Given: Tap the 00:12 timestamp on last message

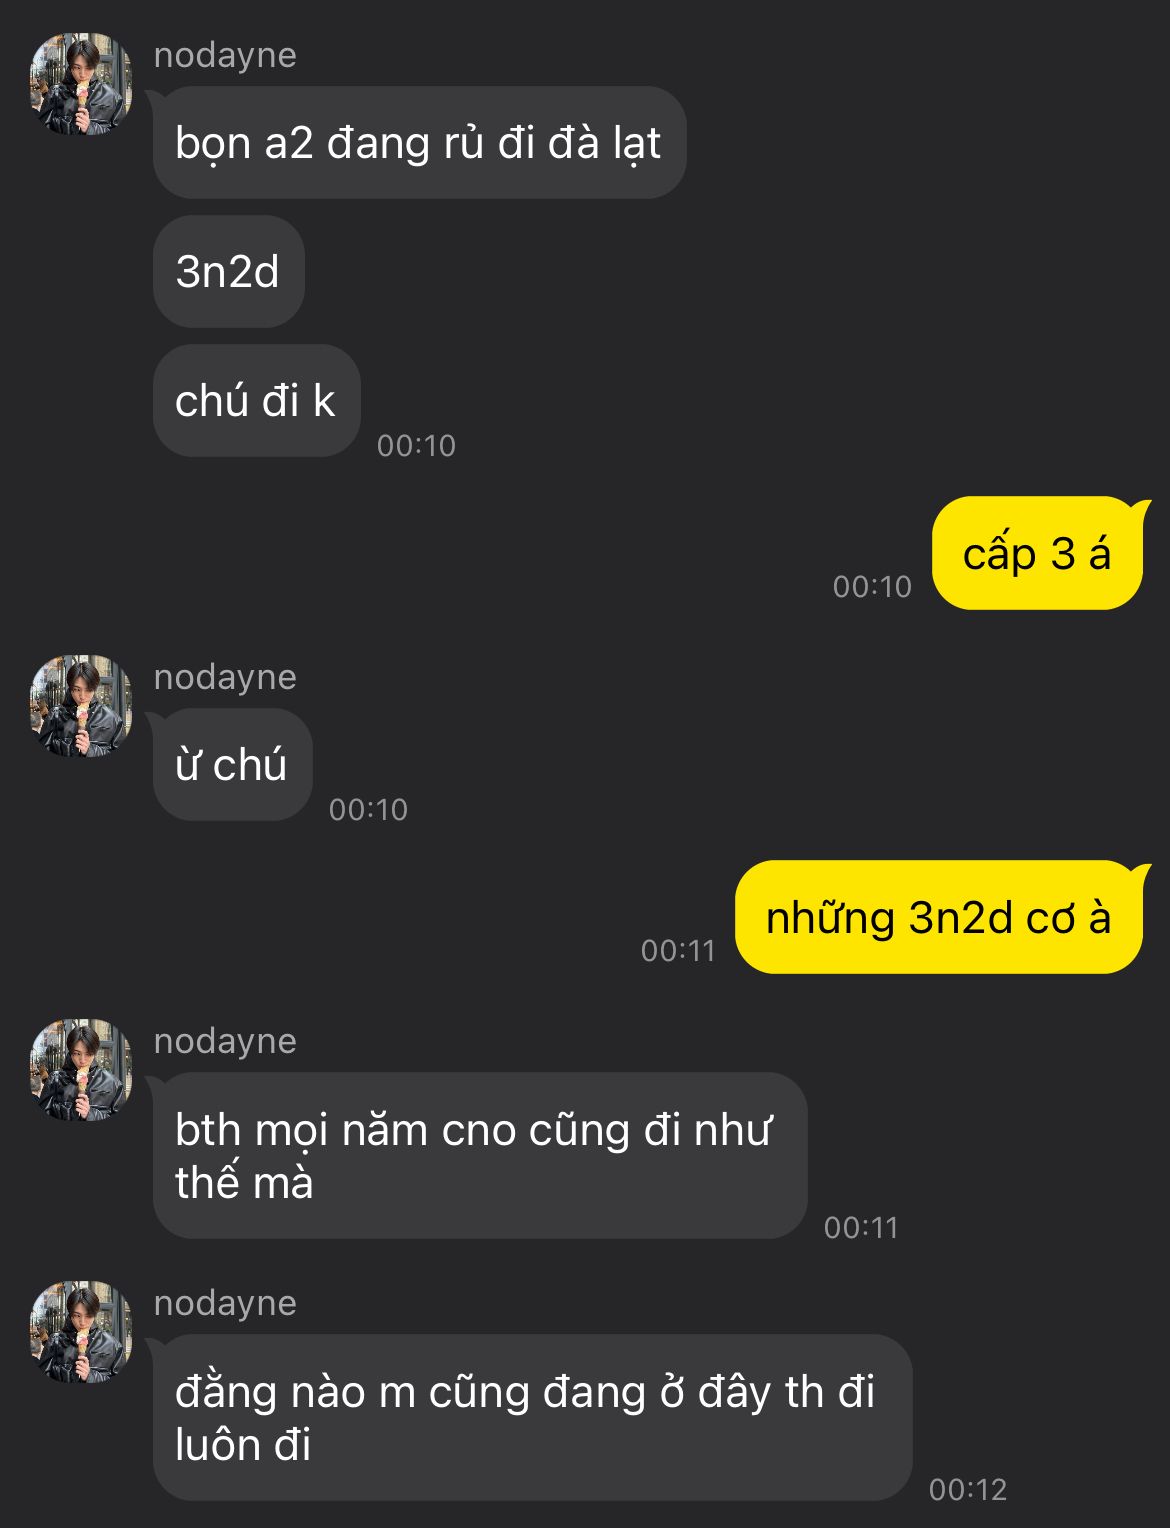Looking at the screenshot, I should 967,1489.
